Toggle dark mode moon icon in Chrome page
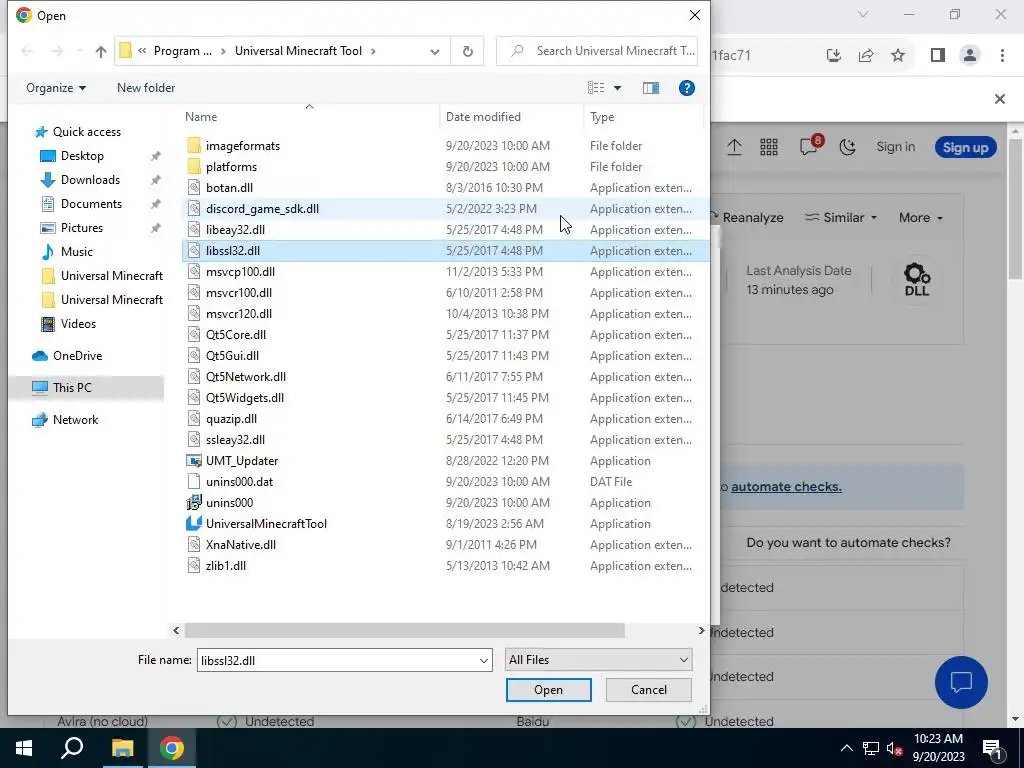1024x768 pixels. coord(847,147)
